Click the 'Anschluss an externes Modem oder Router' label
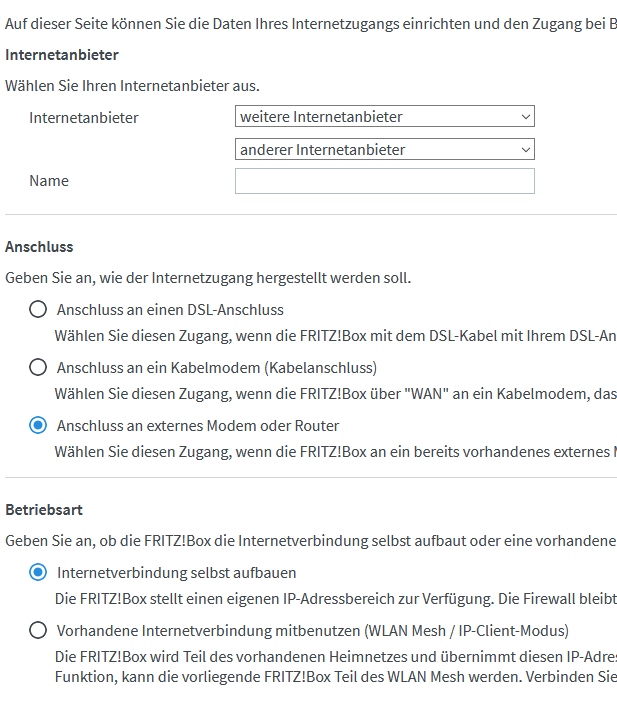Image resolution: width=617 pixels, height=701 pixels. coord(198,426)
